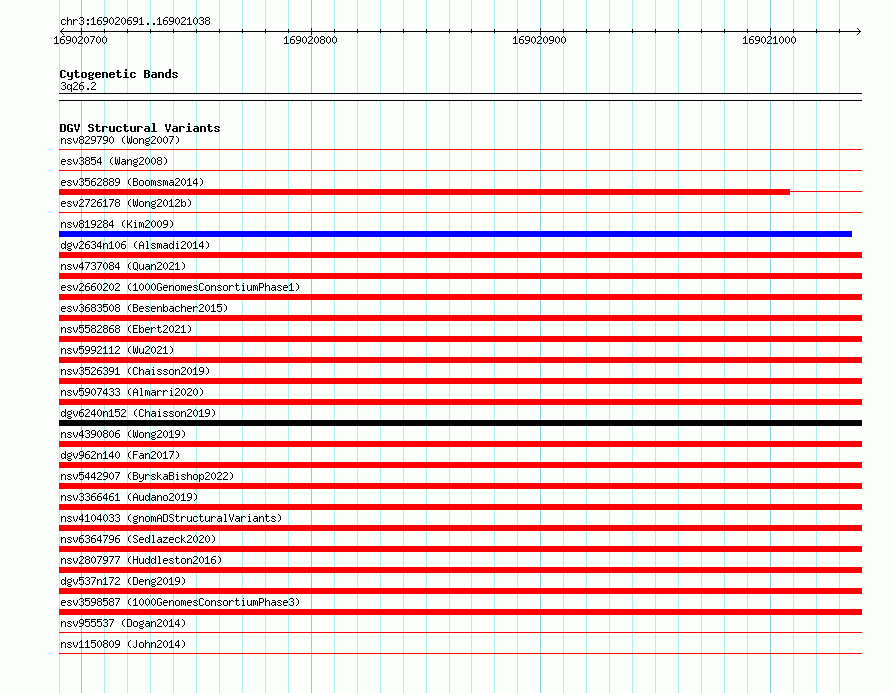The width and height of the screenshot is (890, 693).
Task: Click the red nsv6364796 Sedlazeck2020 bar
Action: pos(460,549)
